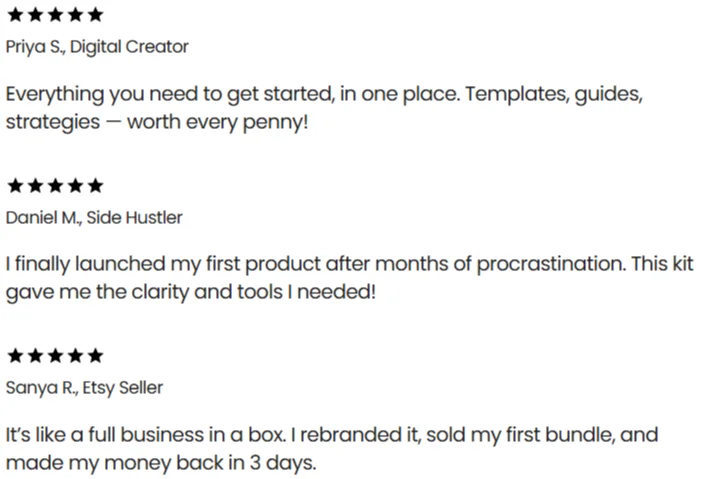Click first star of Daniel's rating
717x479 pixels.
[16, 186]
